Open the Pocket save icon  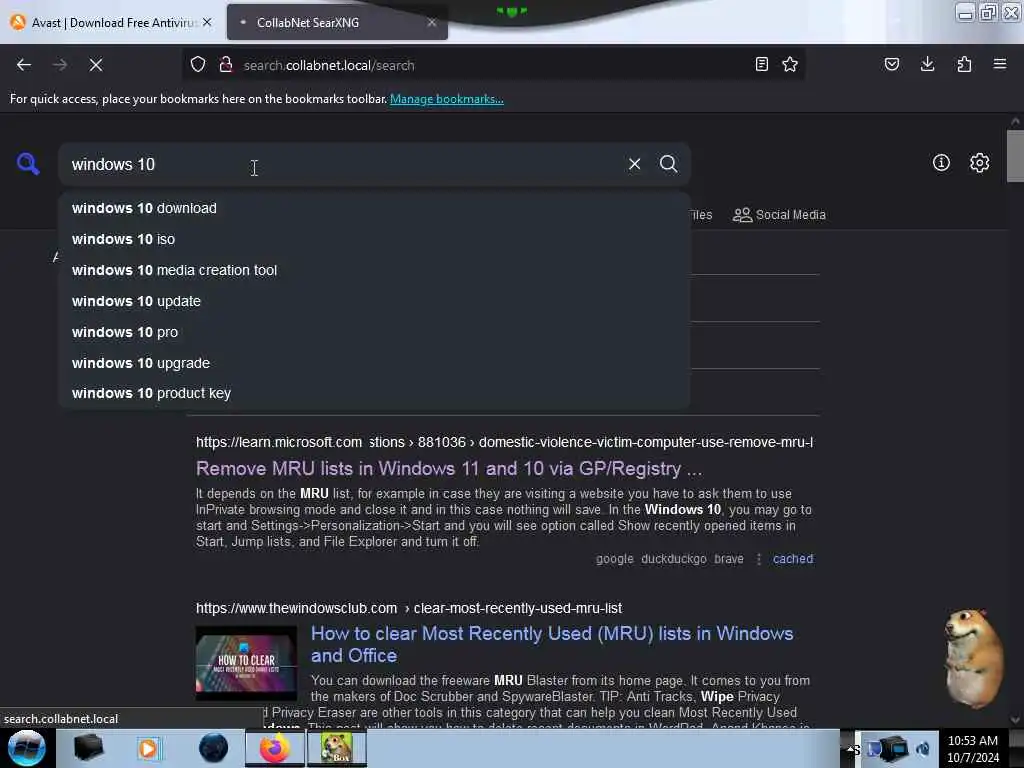(891, 65)
